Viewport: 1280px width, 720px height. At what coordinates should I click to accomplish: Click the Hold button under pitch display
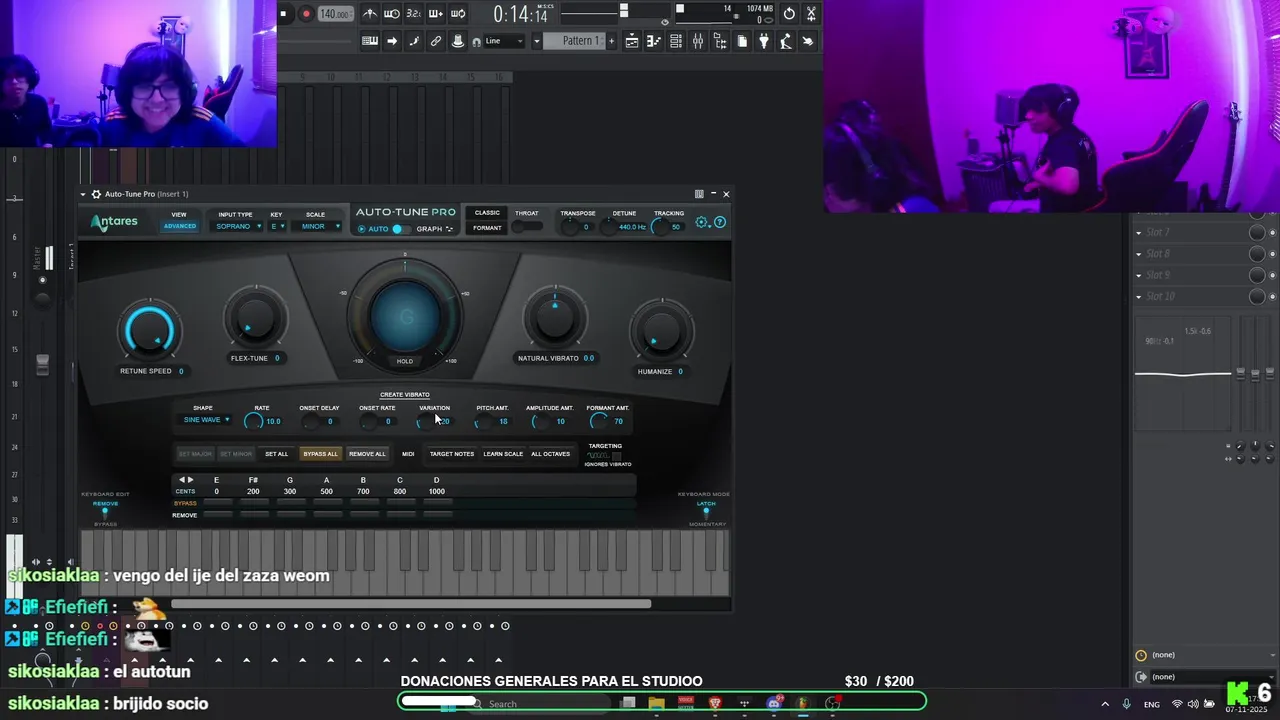pos(405,361)
